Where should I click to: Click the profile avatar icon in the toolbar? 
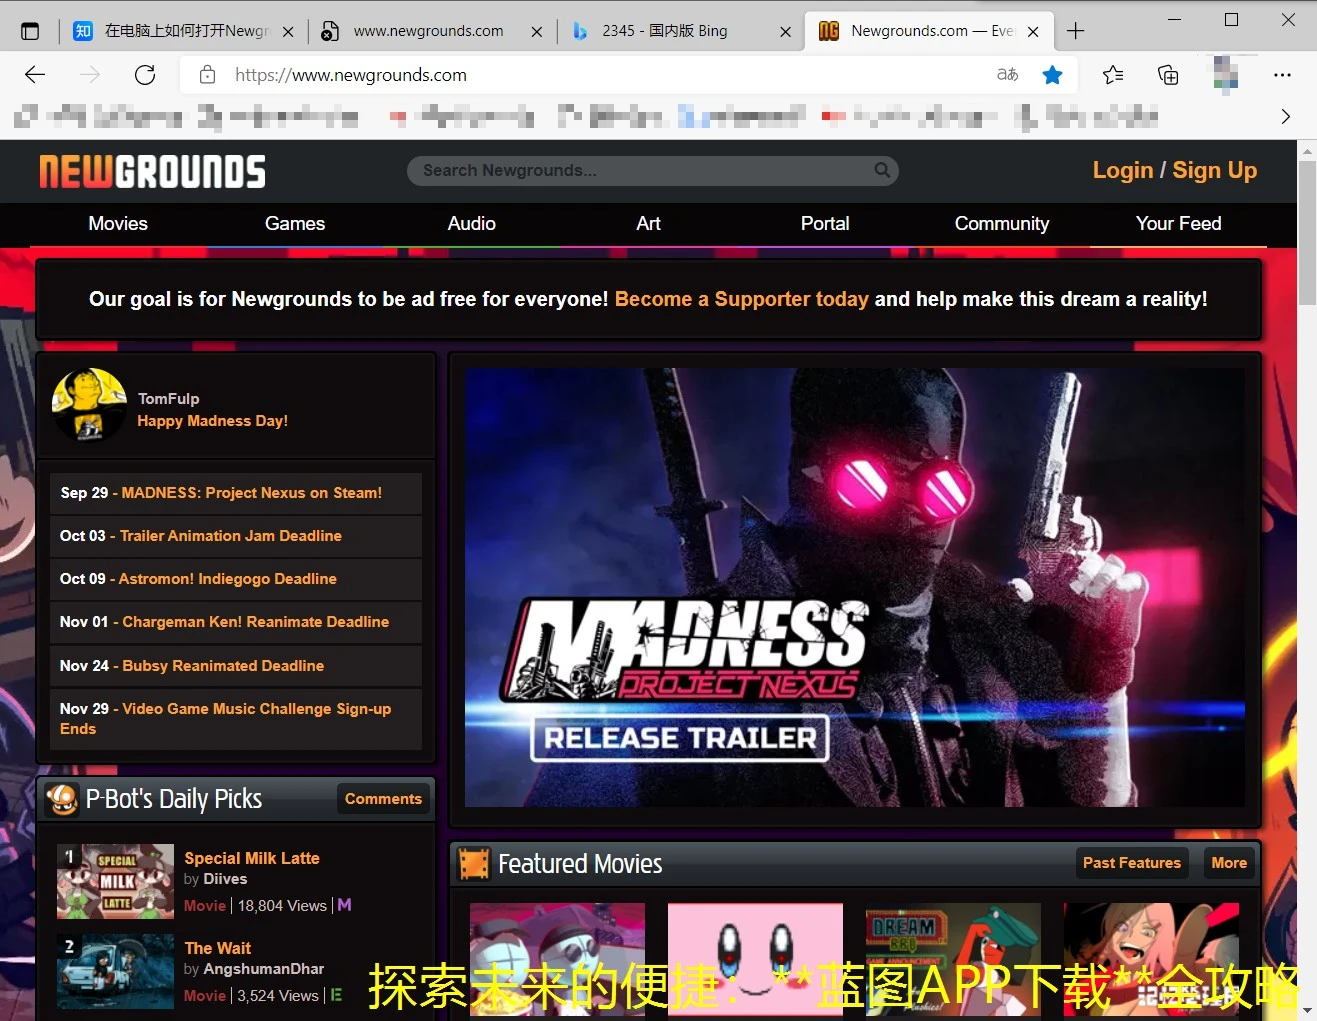tap(1225, 75)
